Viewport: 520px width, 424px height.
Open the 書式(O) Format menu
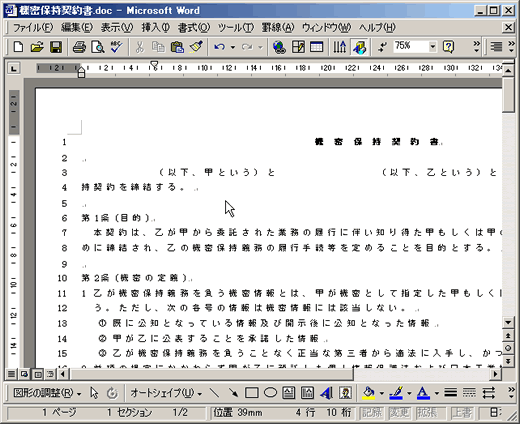pos(194,28)
